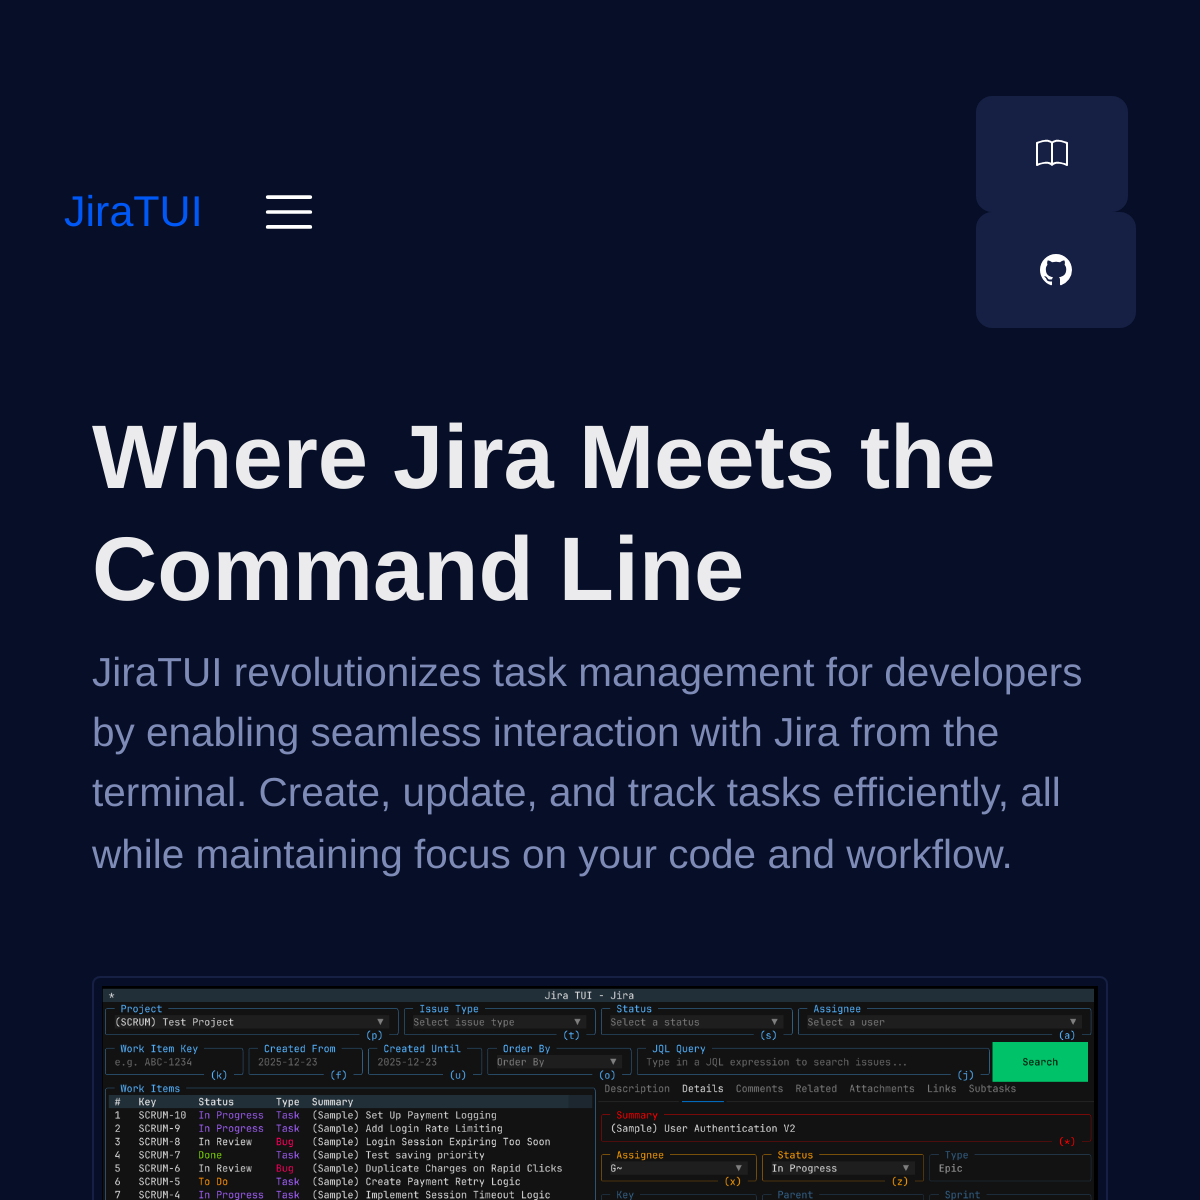Screen dimensions: 1200x1200
Task: Open the Order By dropdown
Action: click(558, 1062)
